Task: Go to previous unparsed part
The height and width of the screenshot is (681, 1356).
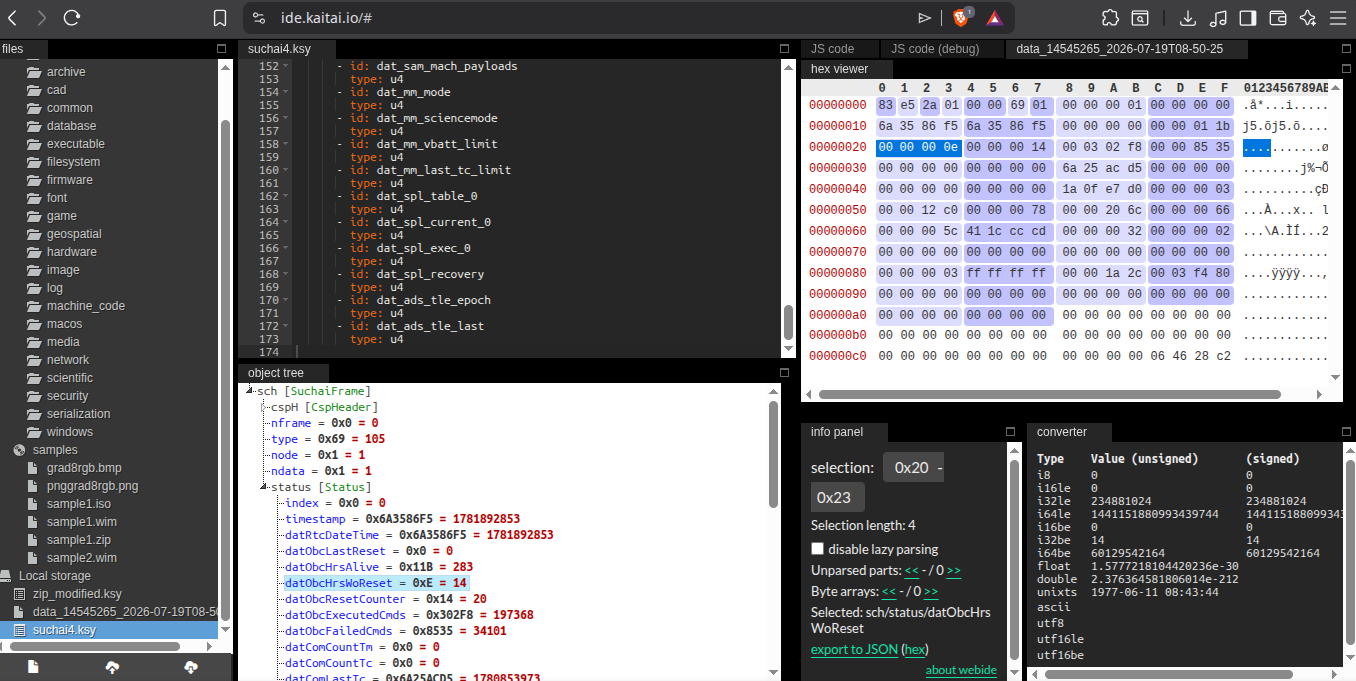Action: (911, 571)
